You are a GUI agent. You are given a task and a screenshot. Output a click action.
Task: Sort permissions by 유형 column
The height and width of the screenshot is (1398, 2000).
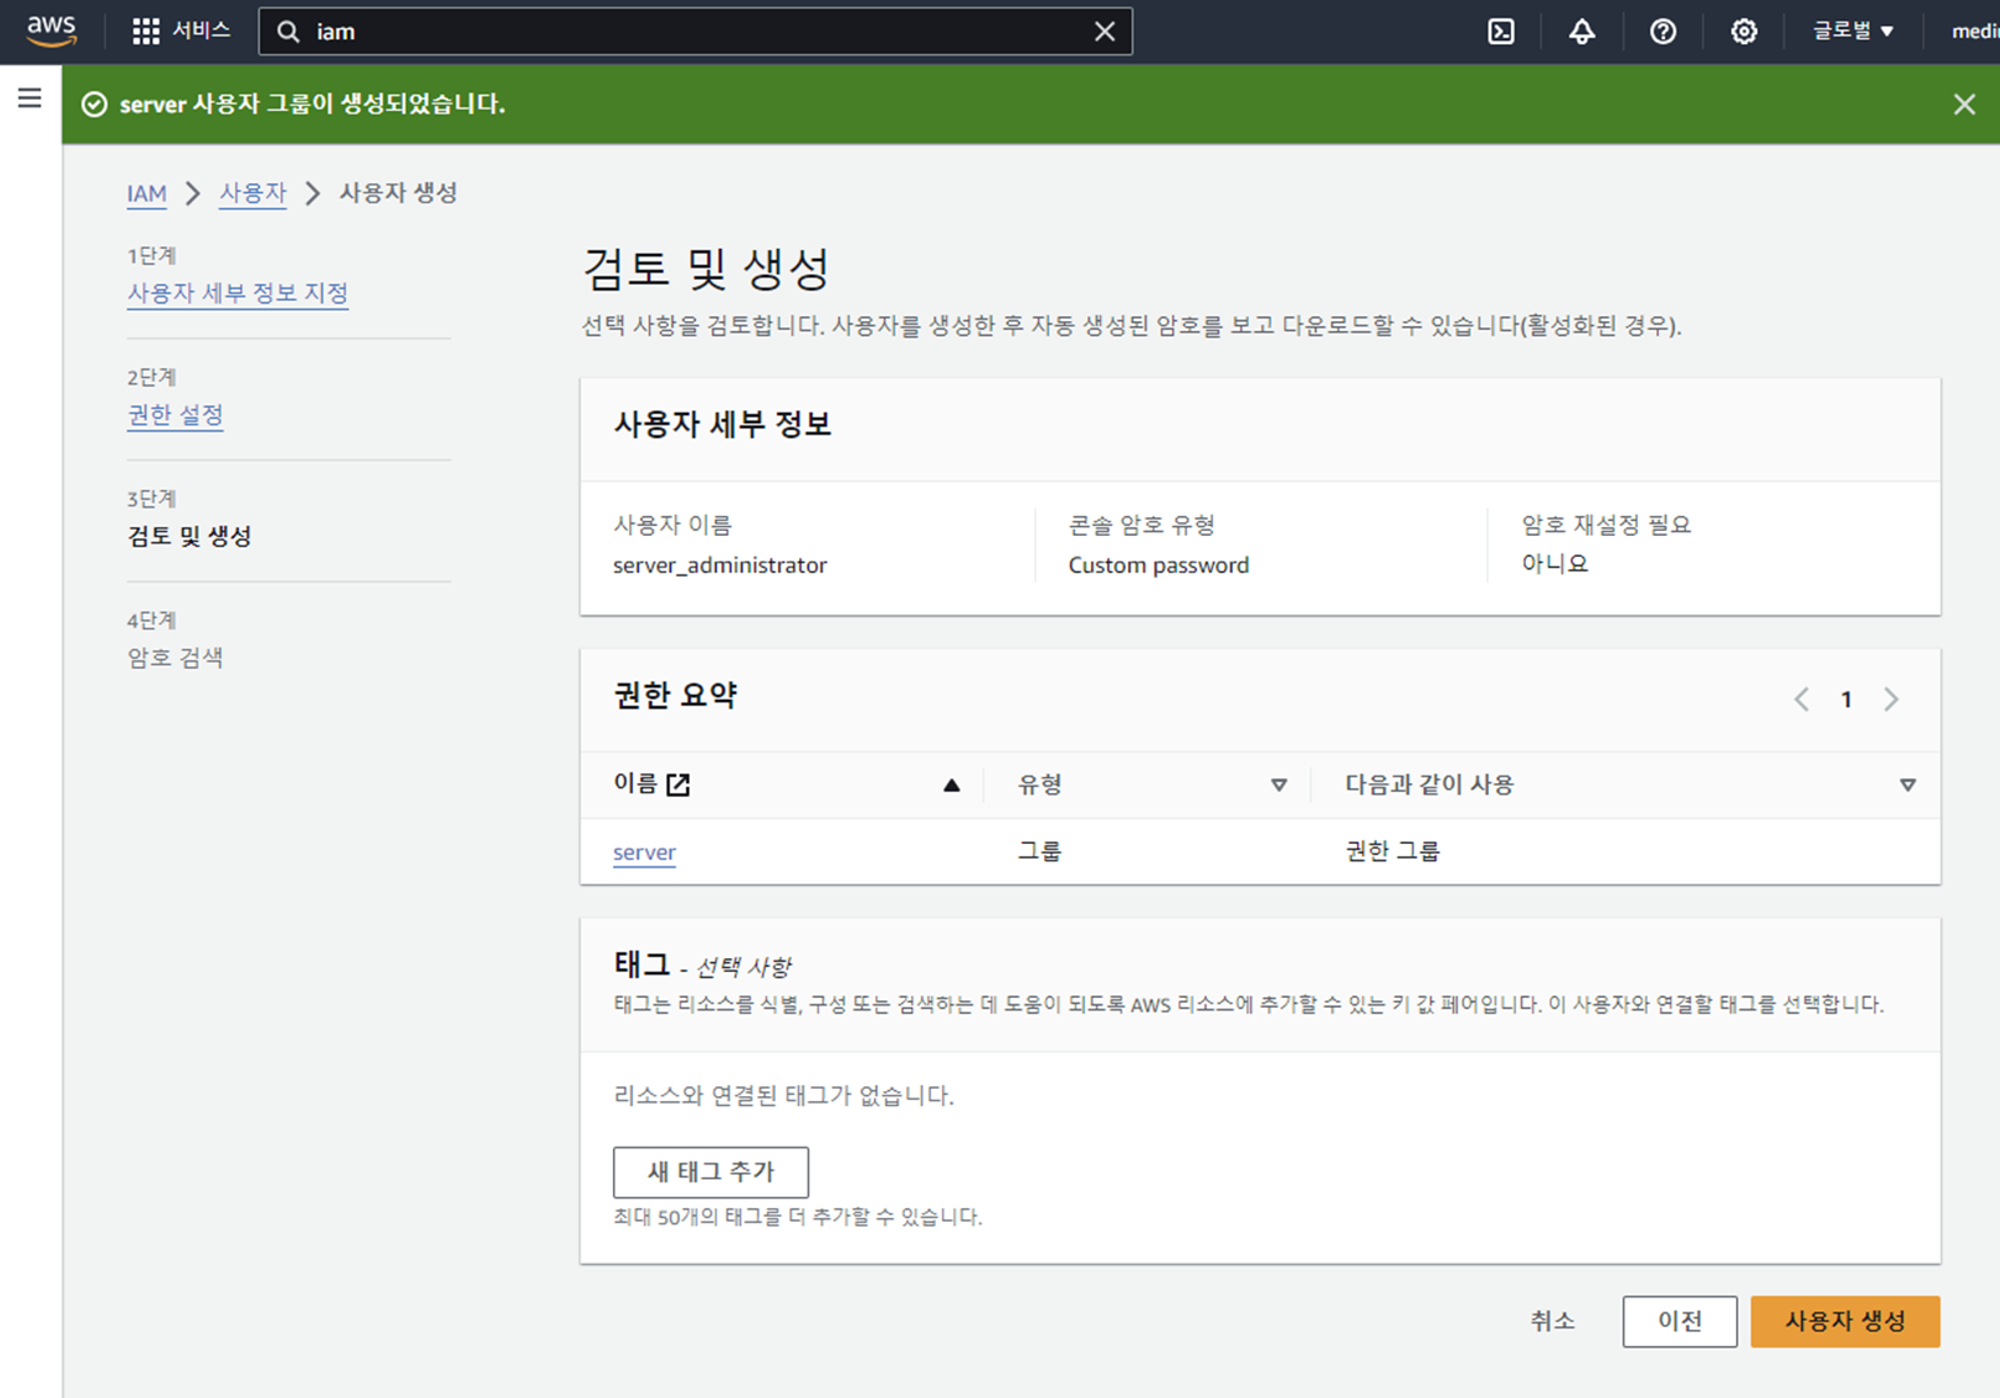pos(1278,785)
